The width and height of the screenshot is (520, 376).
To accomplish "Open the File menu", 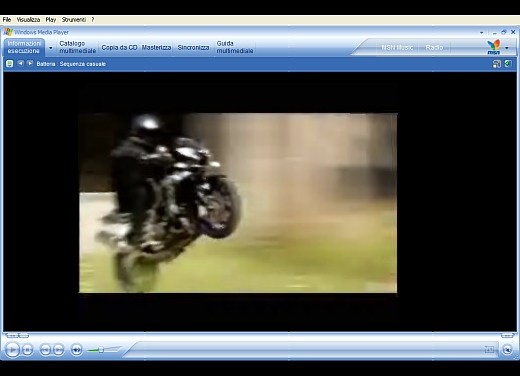I will [x=7, y=20].
